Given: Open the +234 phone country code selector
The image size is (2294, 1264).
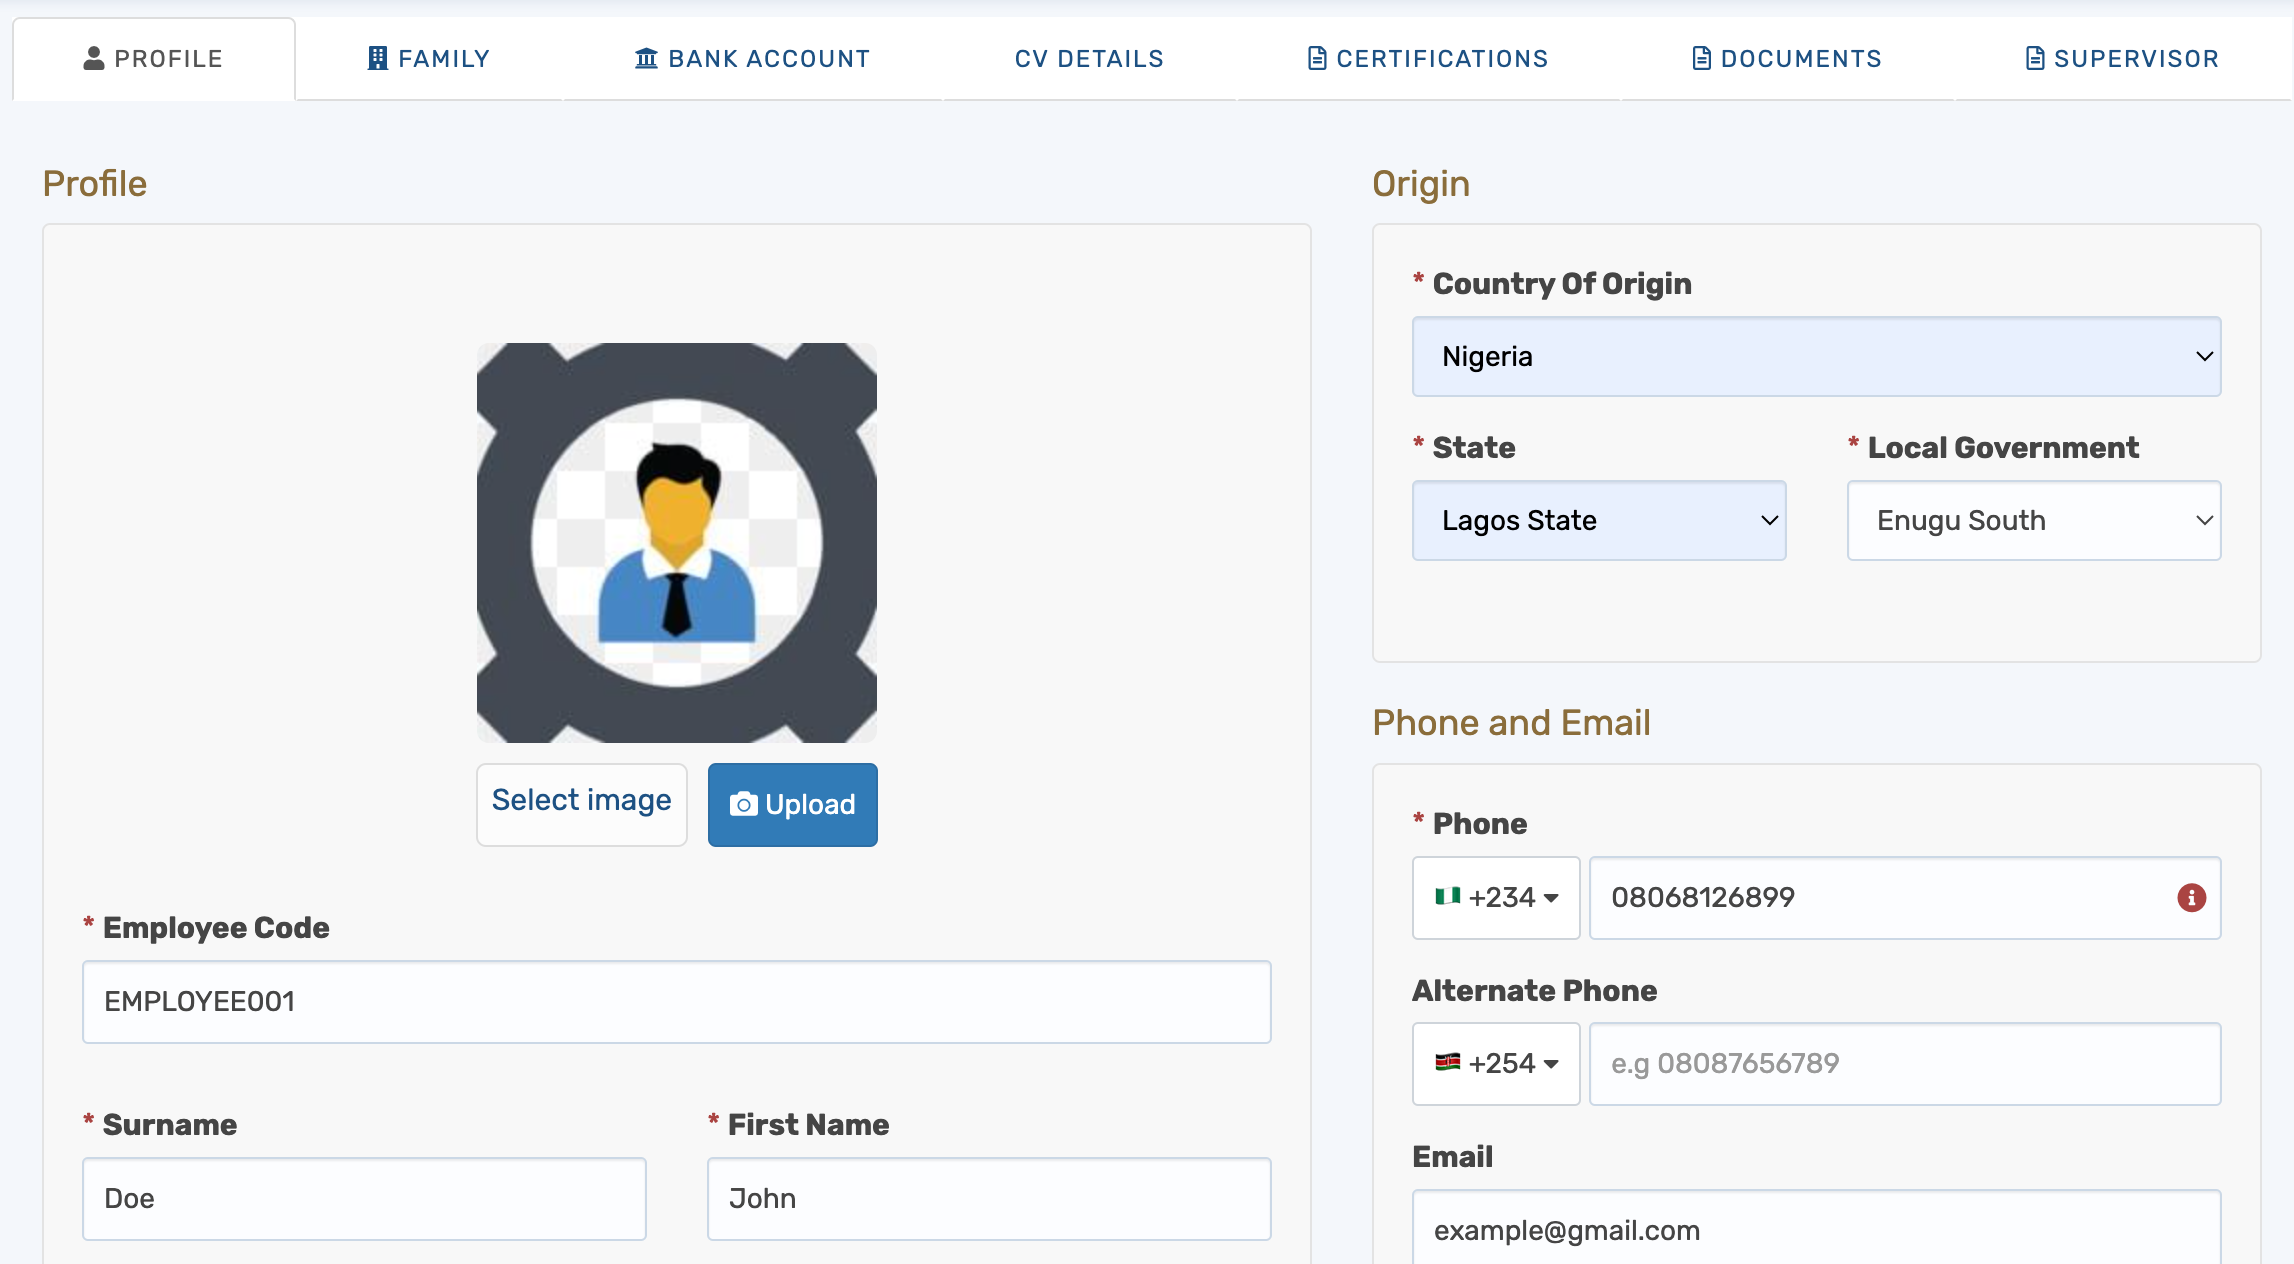Looking at the screenshot, I should coord(1496,898).
